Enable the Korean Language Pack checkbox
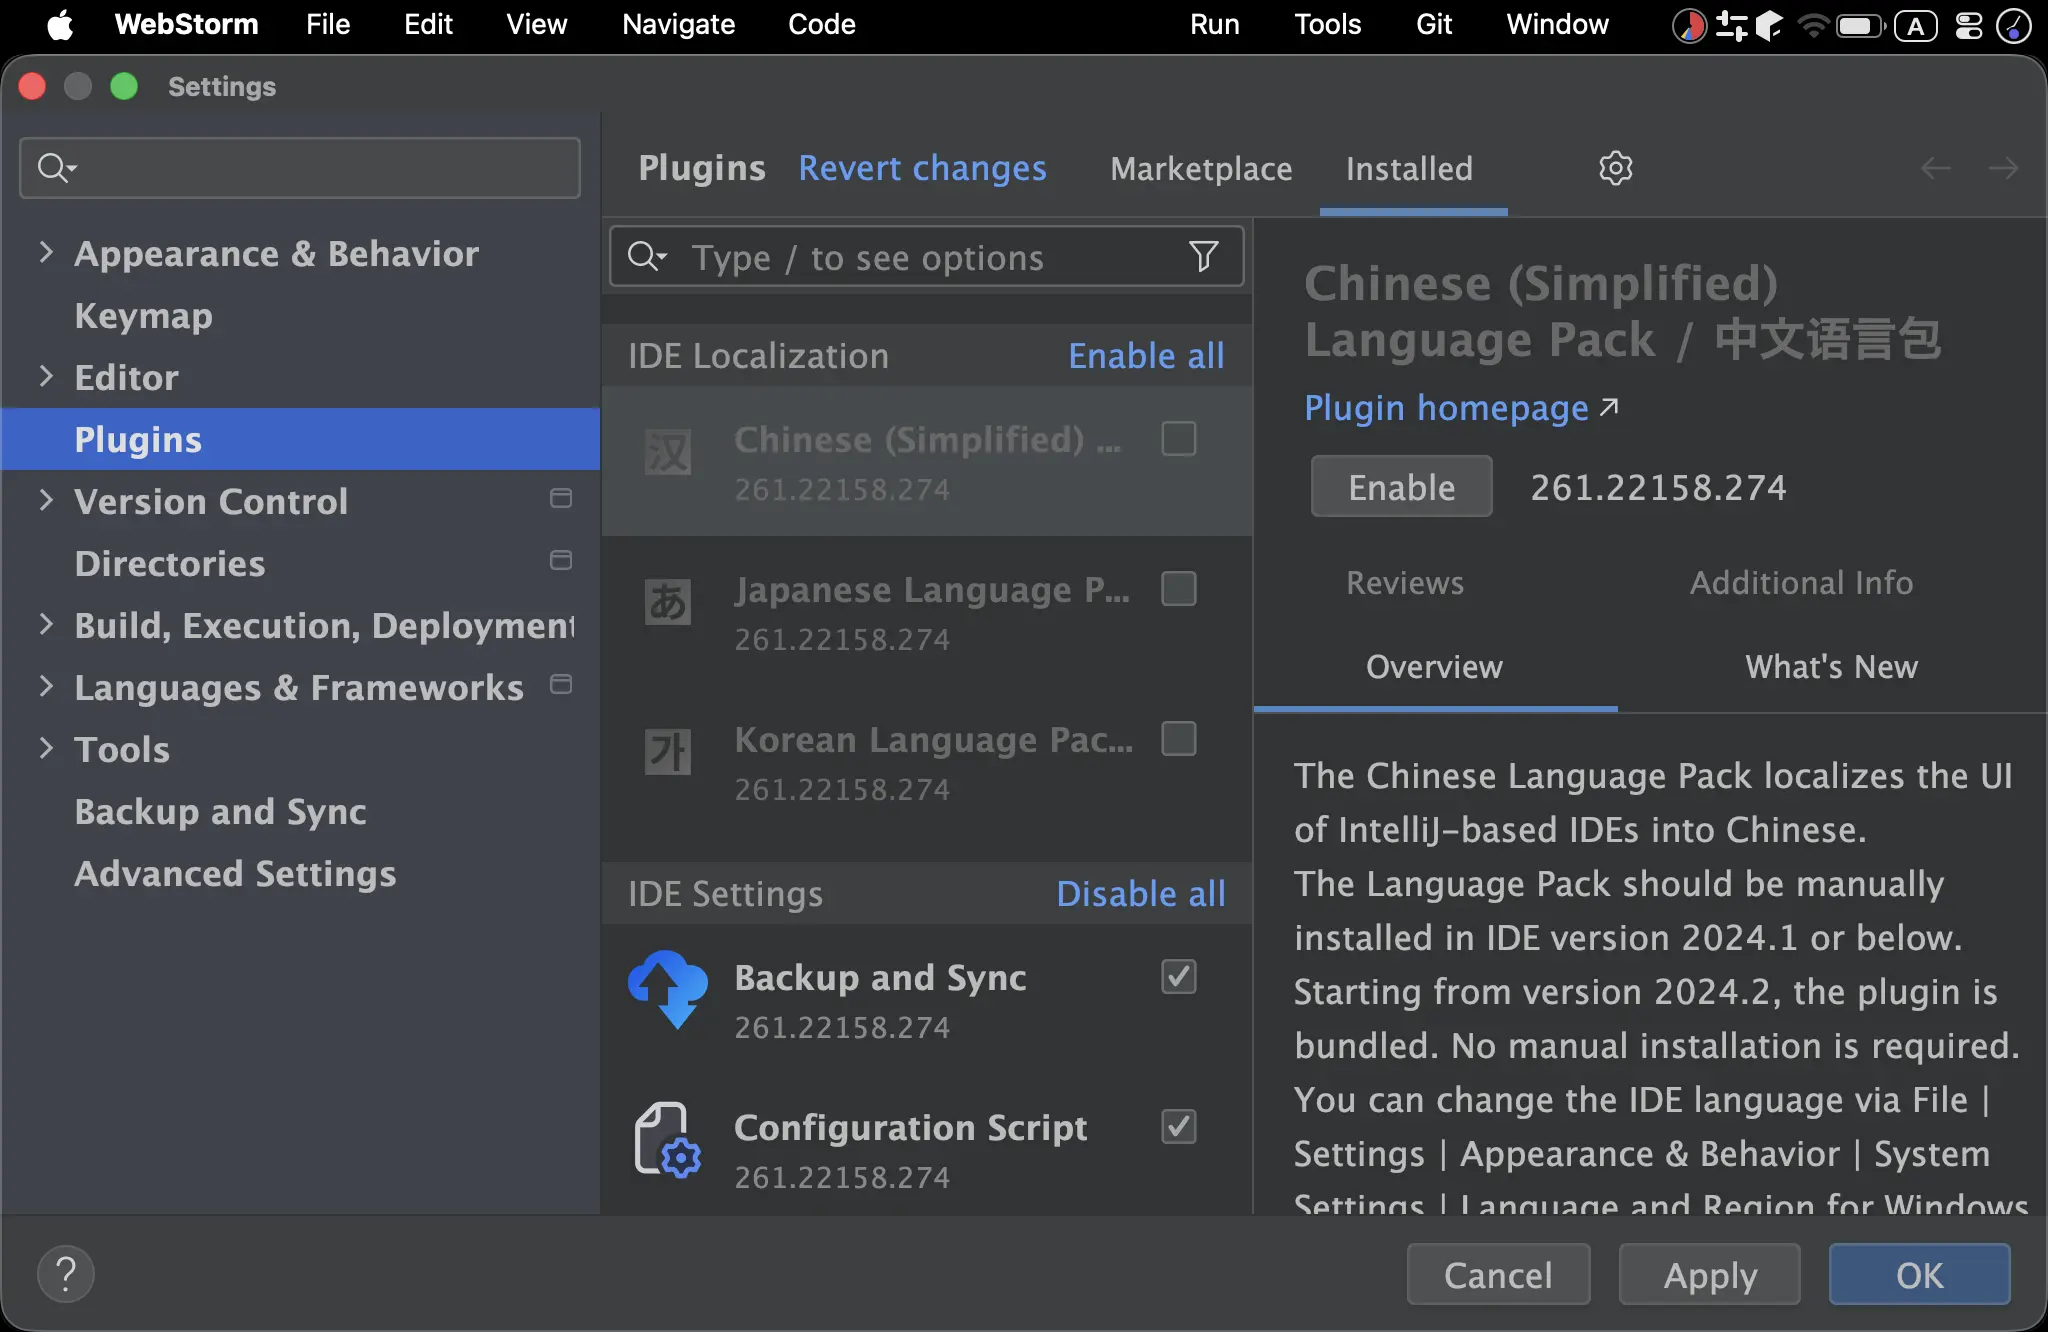The height and width of the screenshot is (1332, 2048). 1179,738
